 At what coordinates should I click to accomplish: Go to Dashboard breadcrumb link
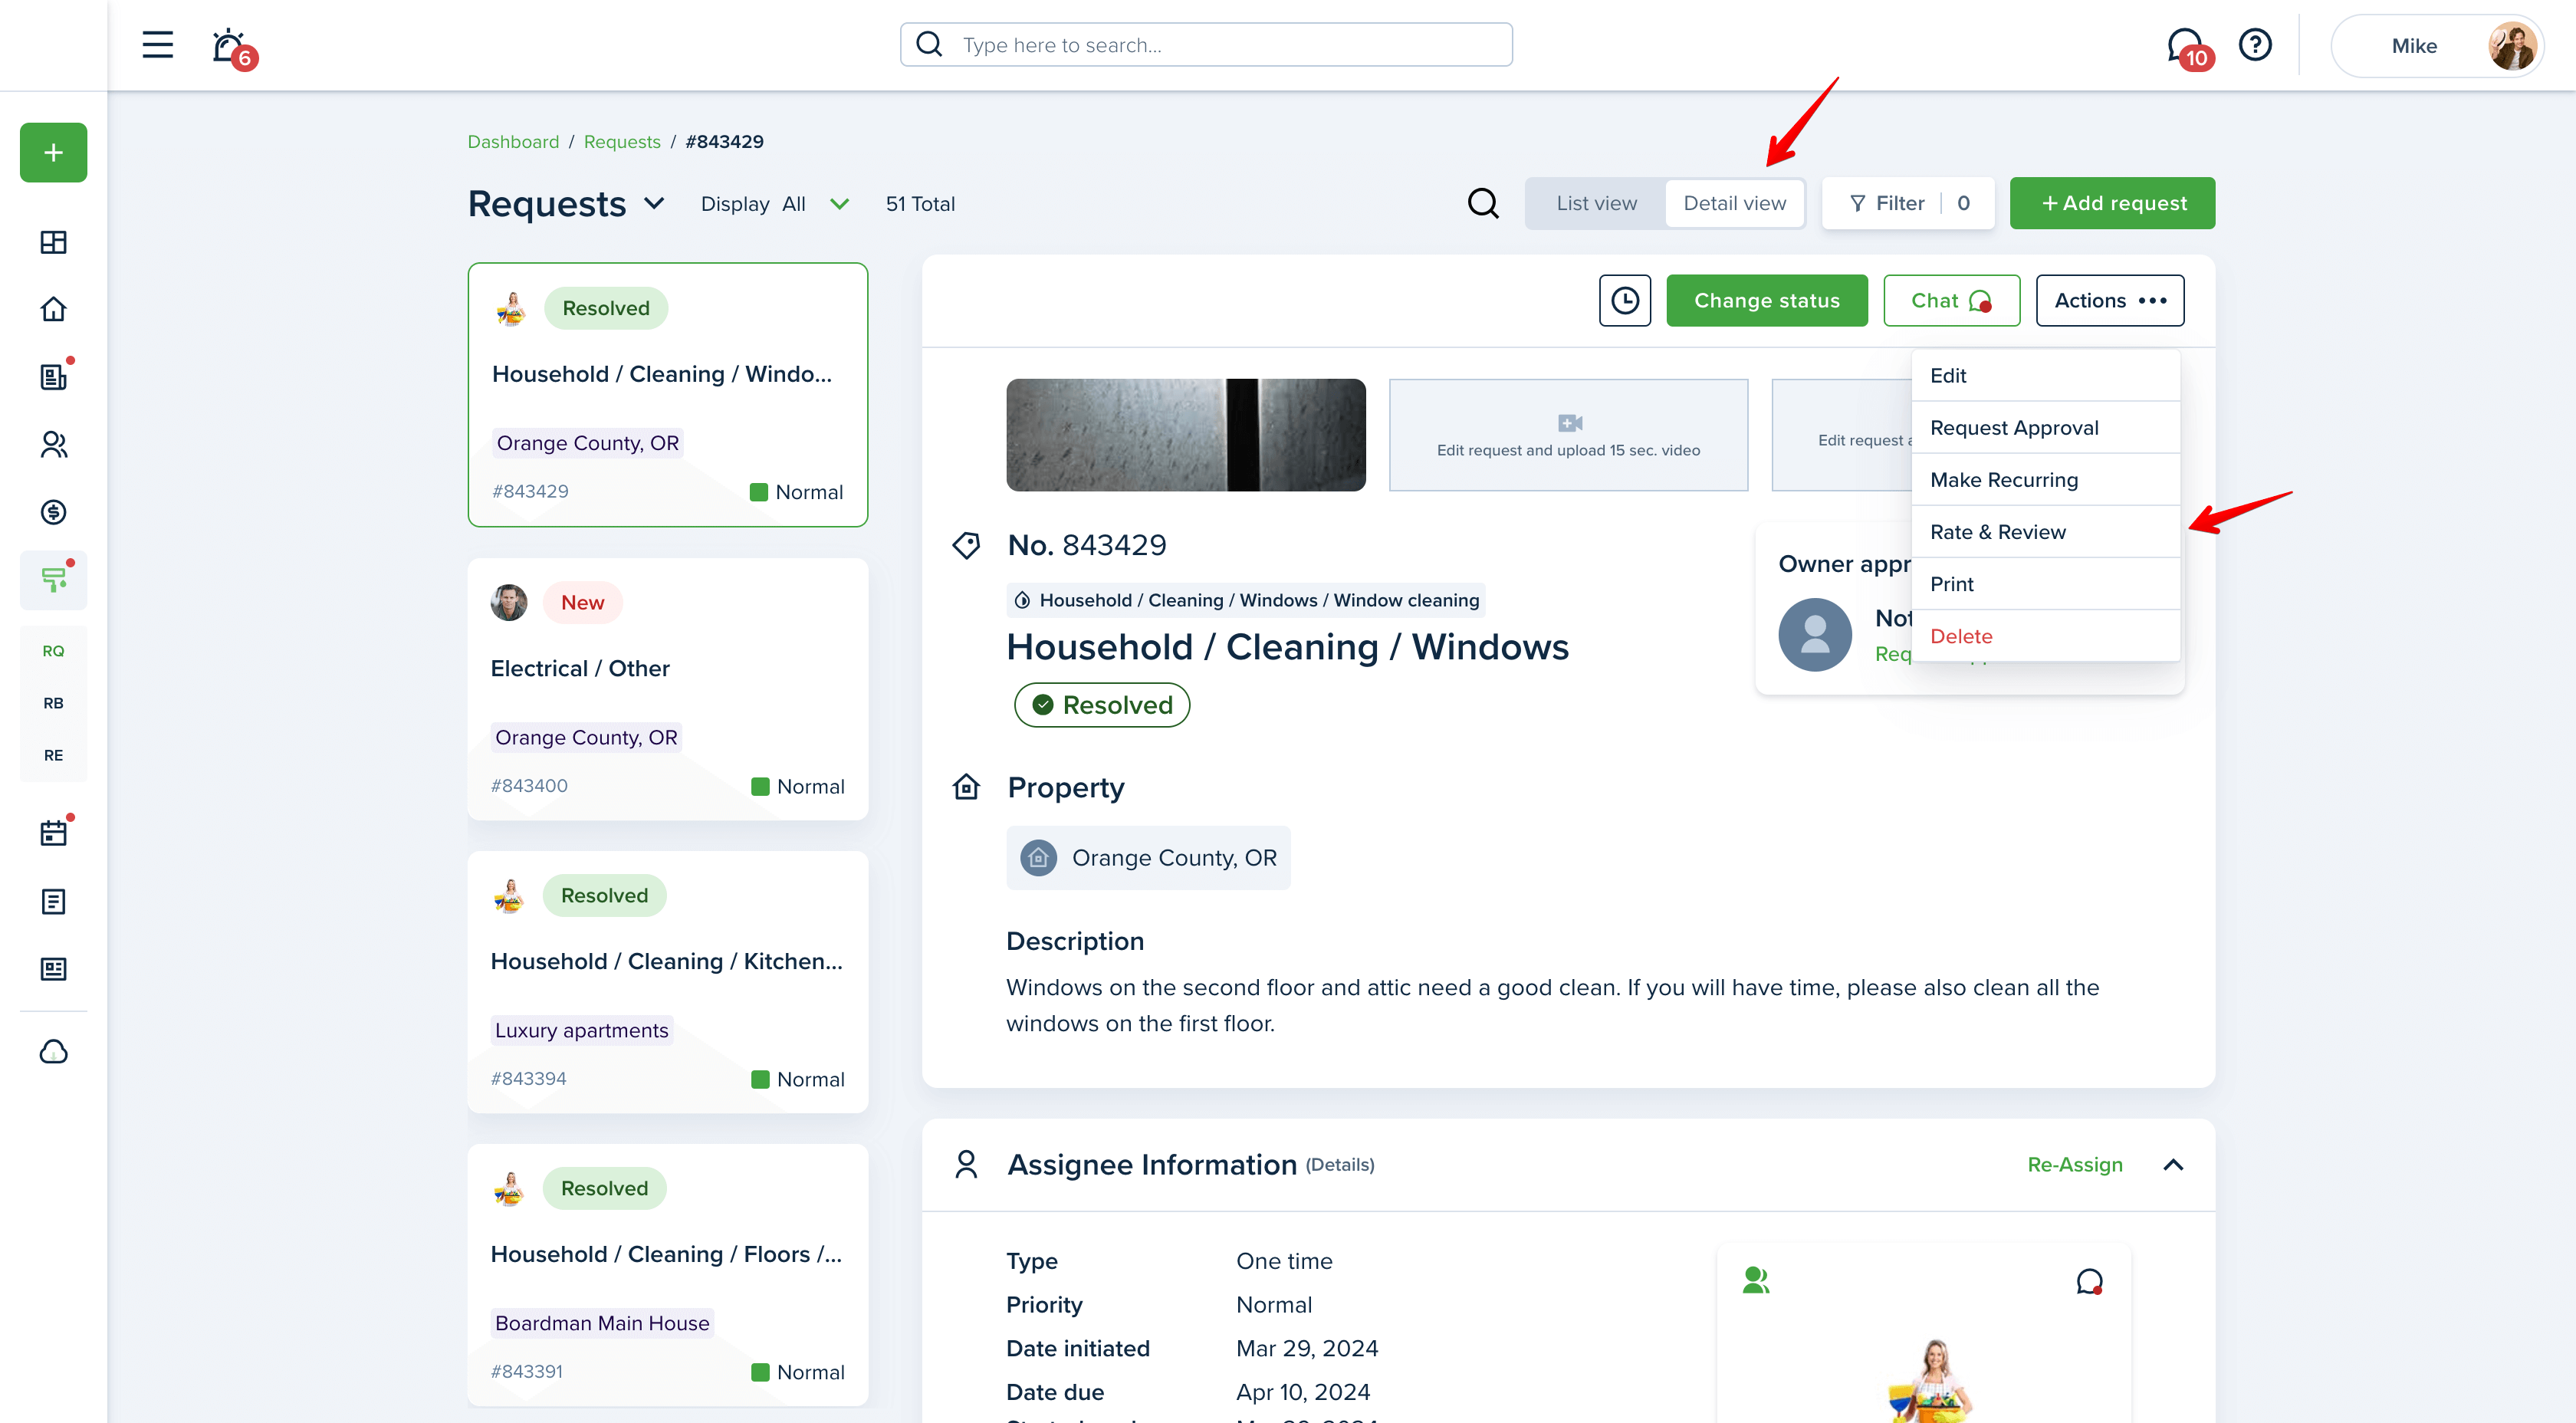point(513,141)
